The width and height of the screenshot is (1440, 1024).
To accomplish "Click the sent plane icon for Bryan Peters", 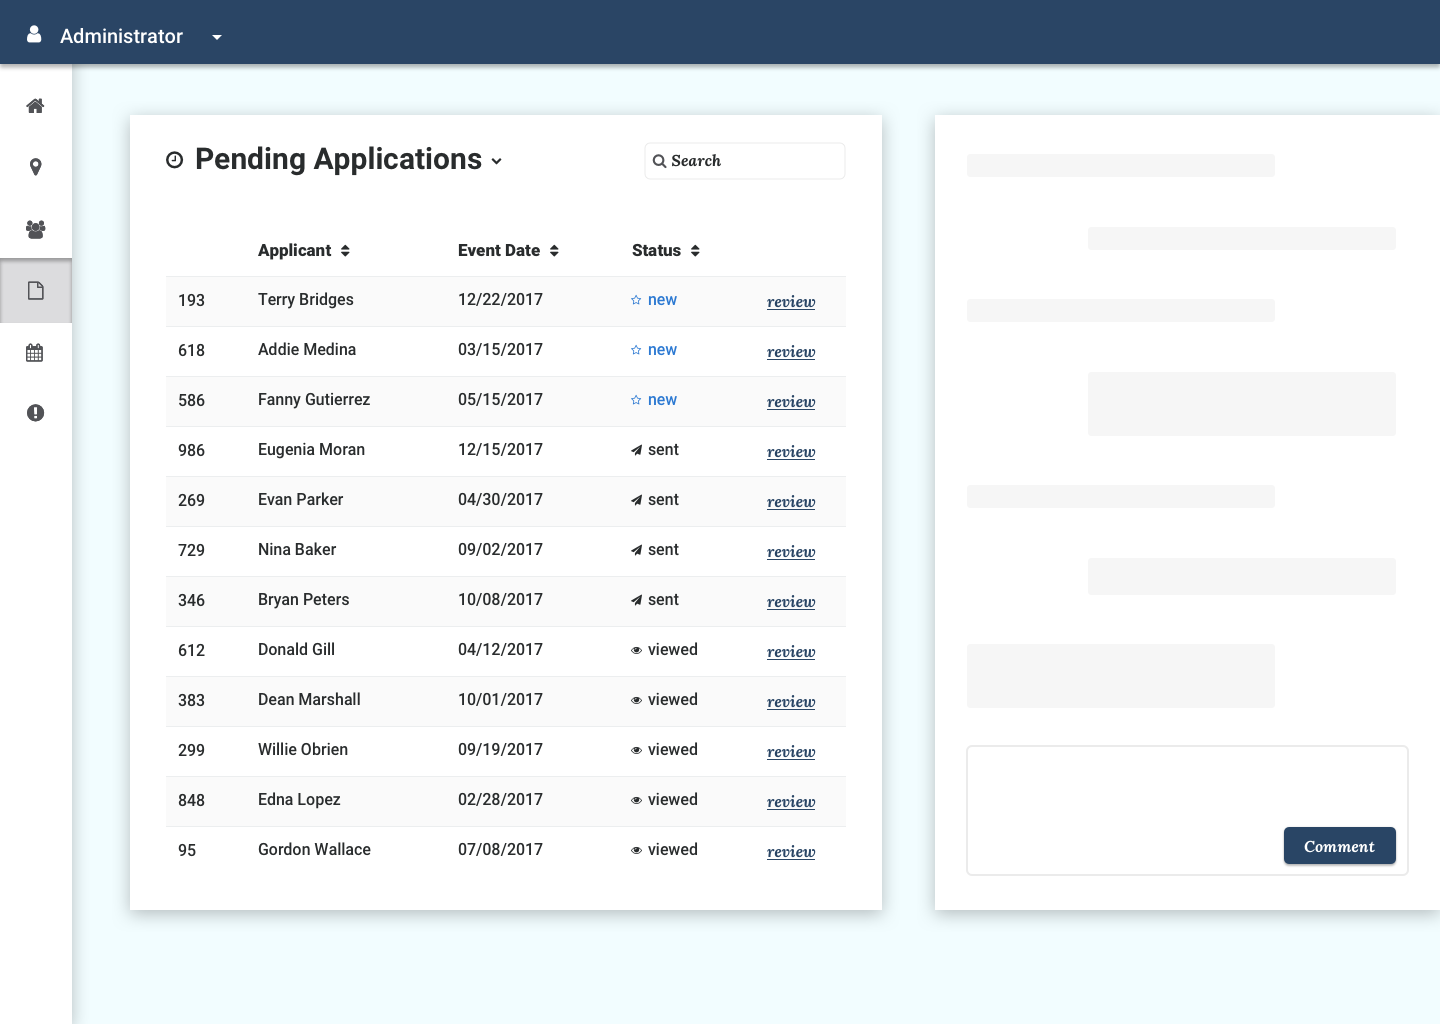I will (636, 600).
